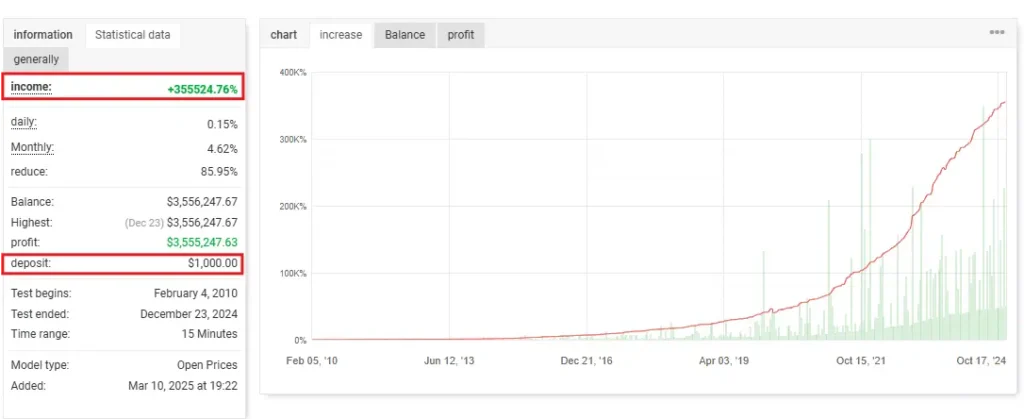The width and height of the screenshot is (1024, 419).
Task: Open the chart options ellipsis menu
Action: pos(996,33)
